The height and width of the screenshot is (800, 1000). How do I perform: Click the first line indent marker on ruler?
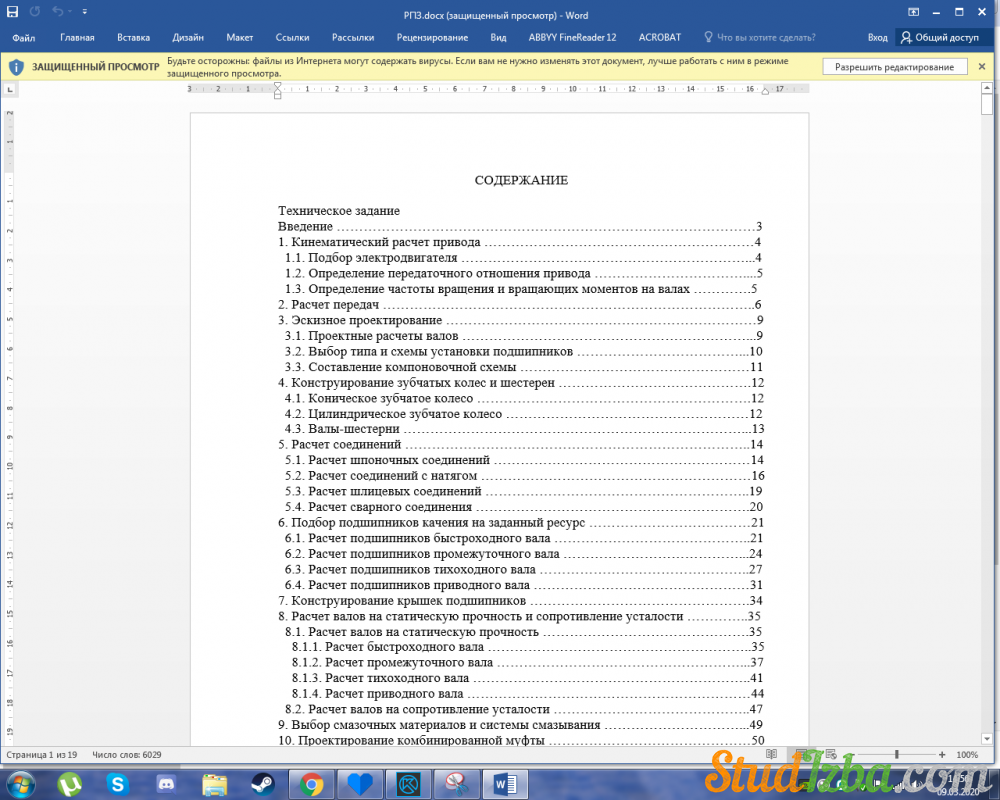pos(277,86)
